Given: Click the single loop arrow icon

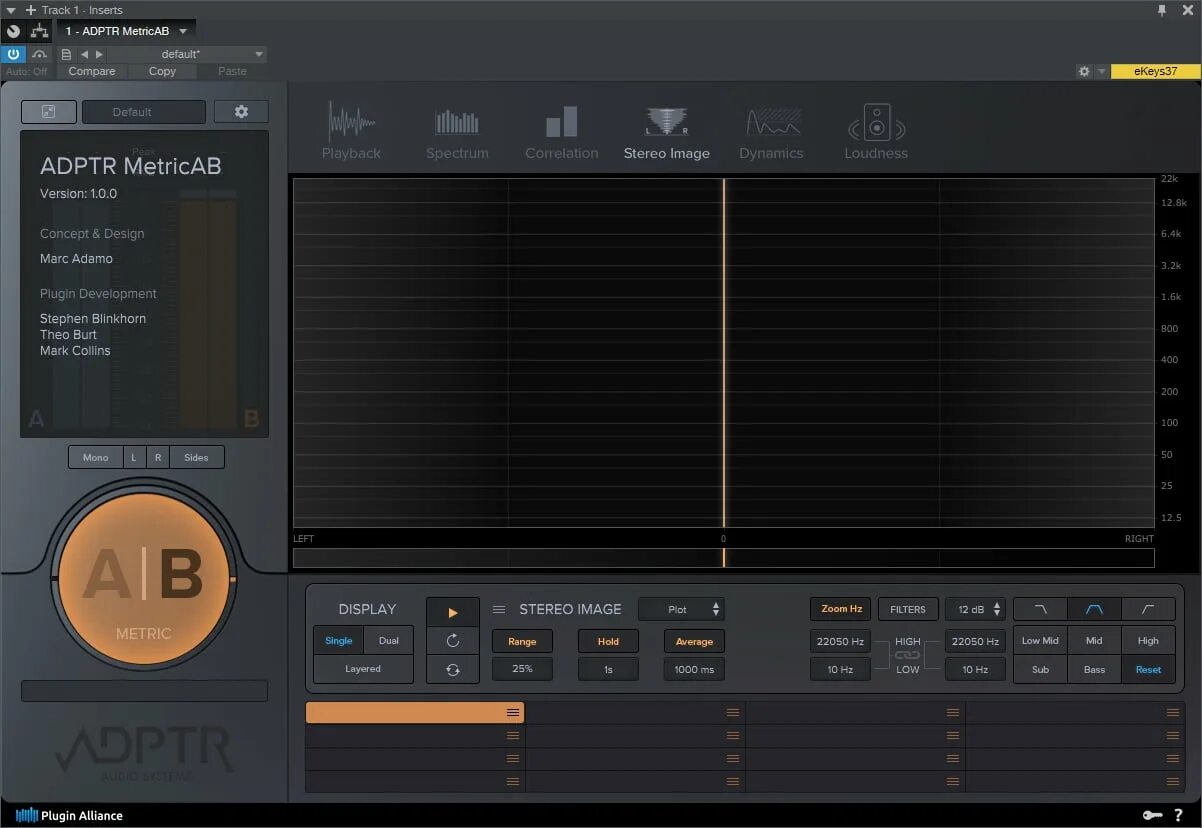Looking at the screenshot, I should [x=453, y=641].
